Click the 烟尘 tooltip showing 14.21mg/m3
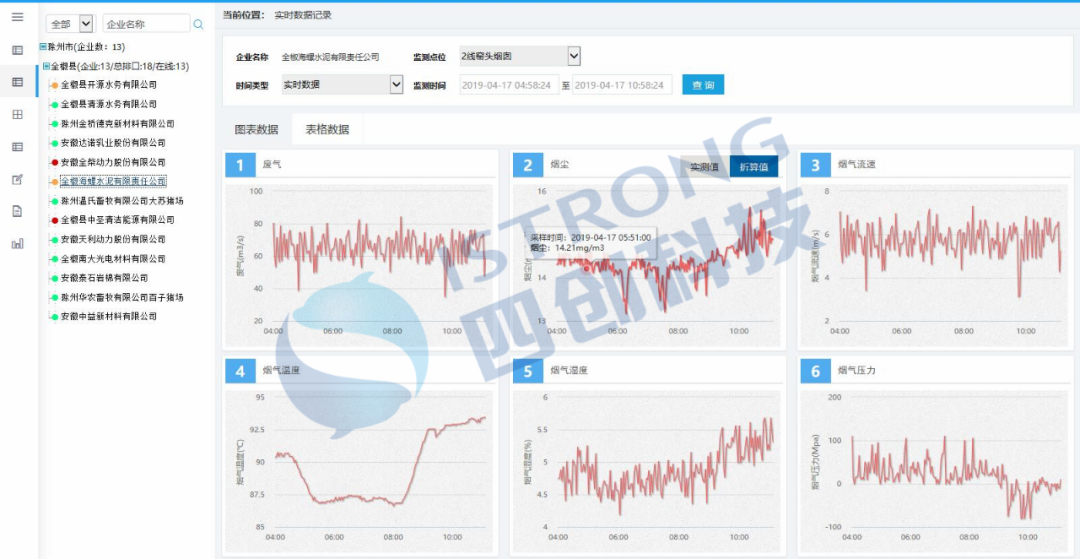The height and width of the screenshot is (559, 1080). click(x=591, y=242)
